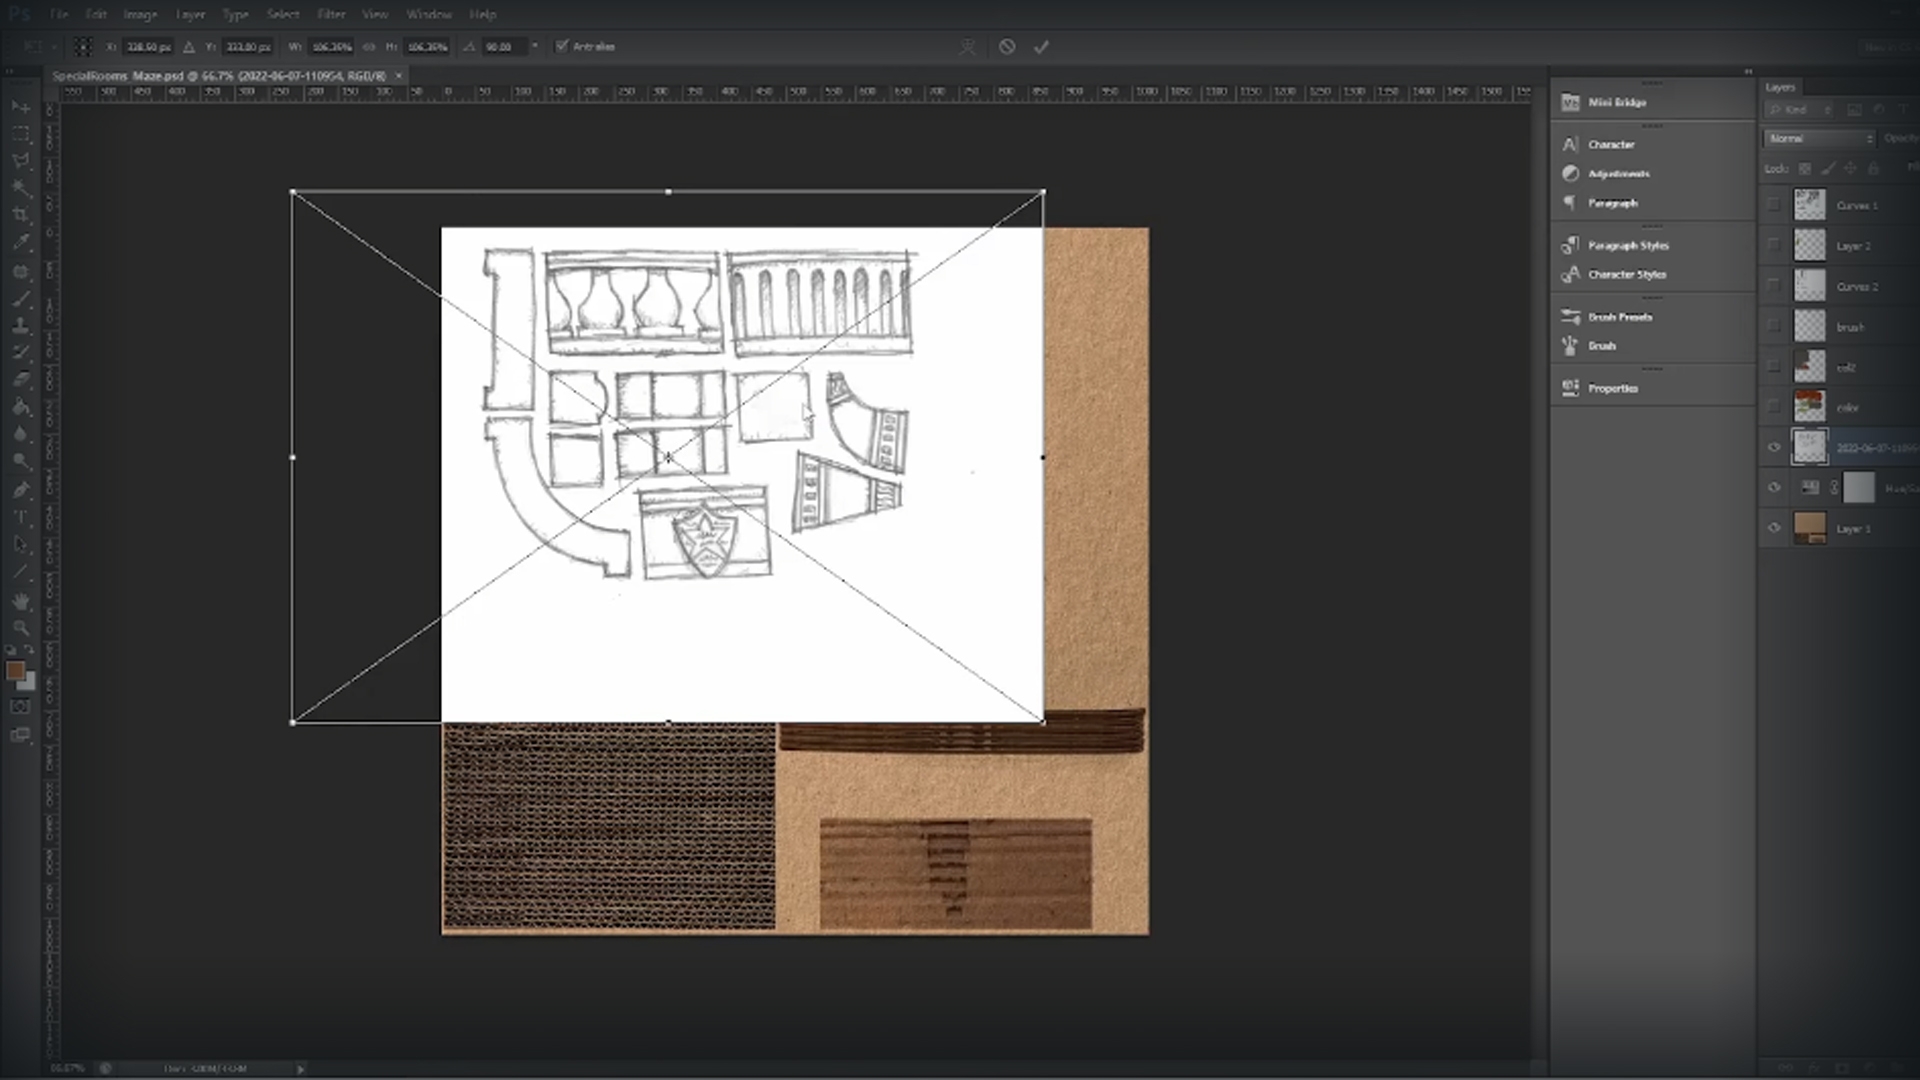1920x1080 pixels.
Task: Open the Brush Presets panel
Action: [1620, 316]
